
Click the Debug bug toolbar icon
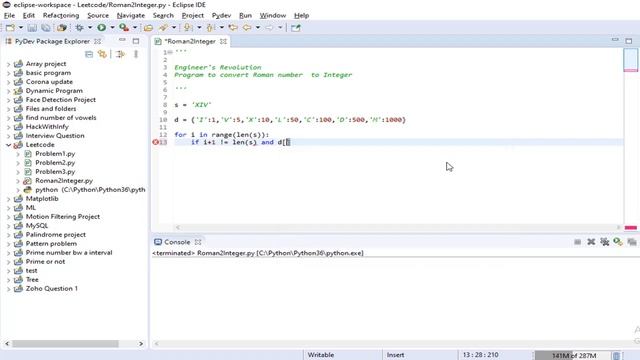pyautogui.click(x=80, y=28)
